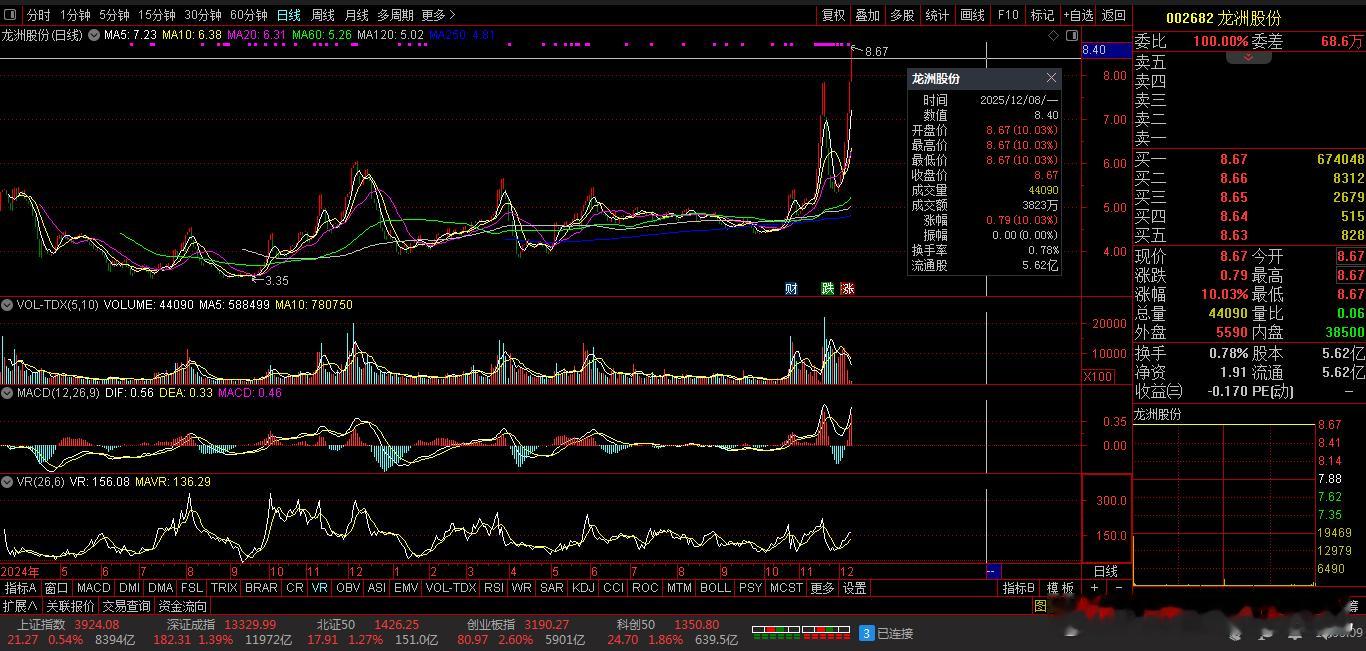
Task: Click the 涨 marker on chart
Action: (848, 289)
